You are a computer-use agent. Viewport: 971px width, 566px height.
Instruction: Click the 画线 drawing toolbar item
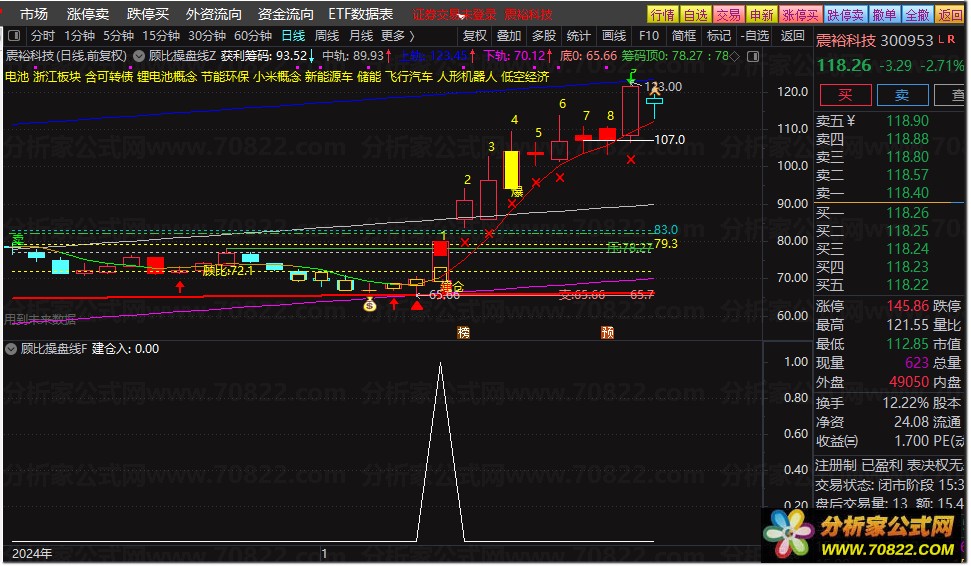(614, 36)
